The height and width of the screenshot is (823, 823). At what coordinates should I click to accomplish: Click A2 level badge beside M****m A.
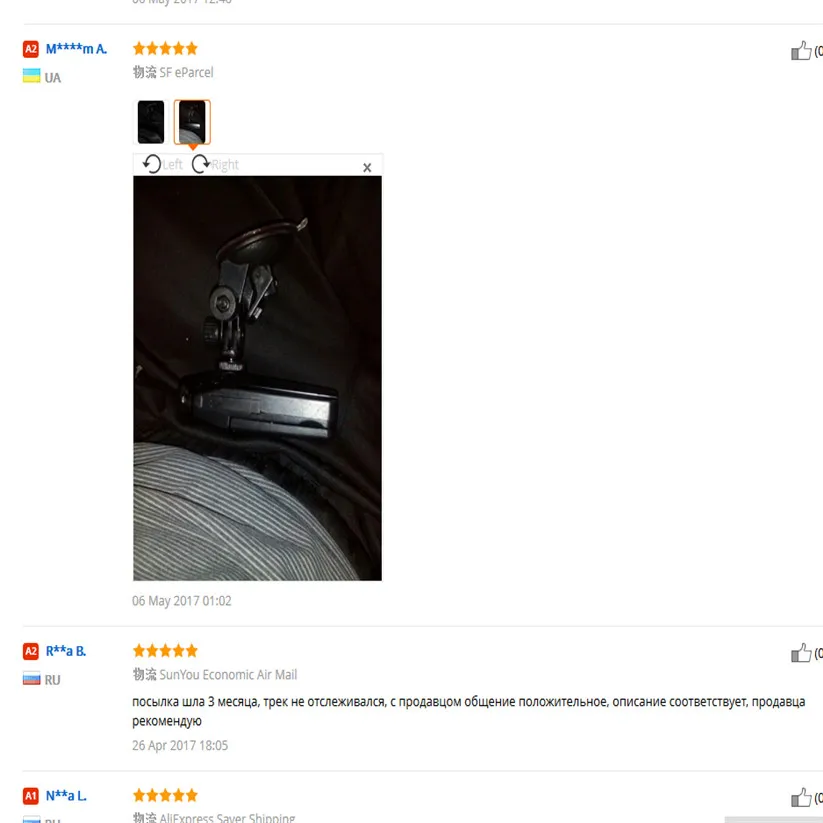31,49
